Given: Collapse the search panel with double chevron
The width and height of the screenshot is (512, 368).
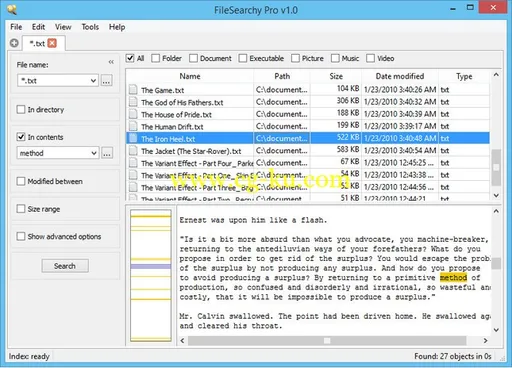Looking at the screenshot, I should coord(111,62).
